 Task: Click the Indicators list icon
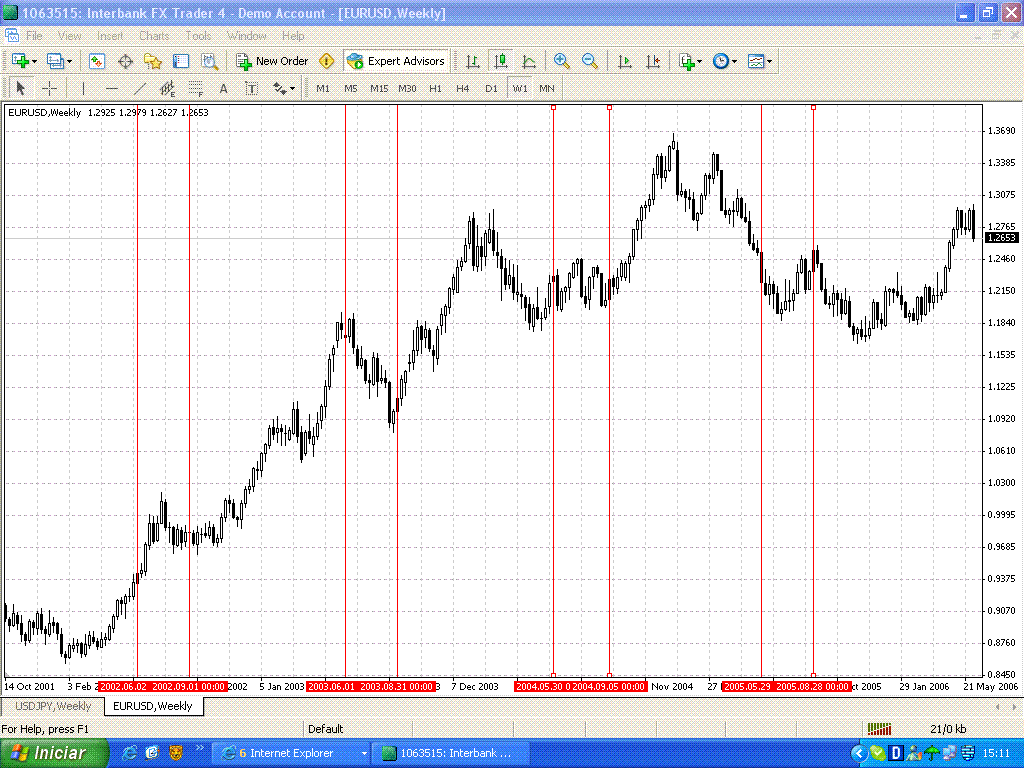[x=686, y=61]
